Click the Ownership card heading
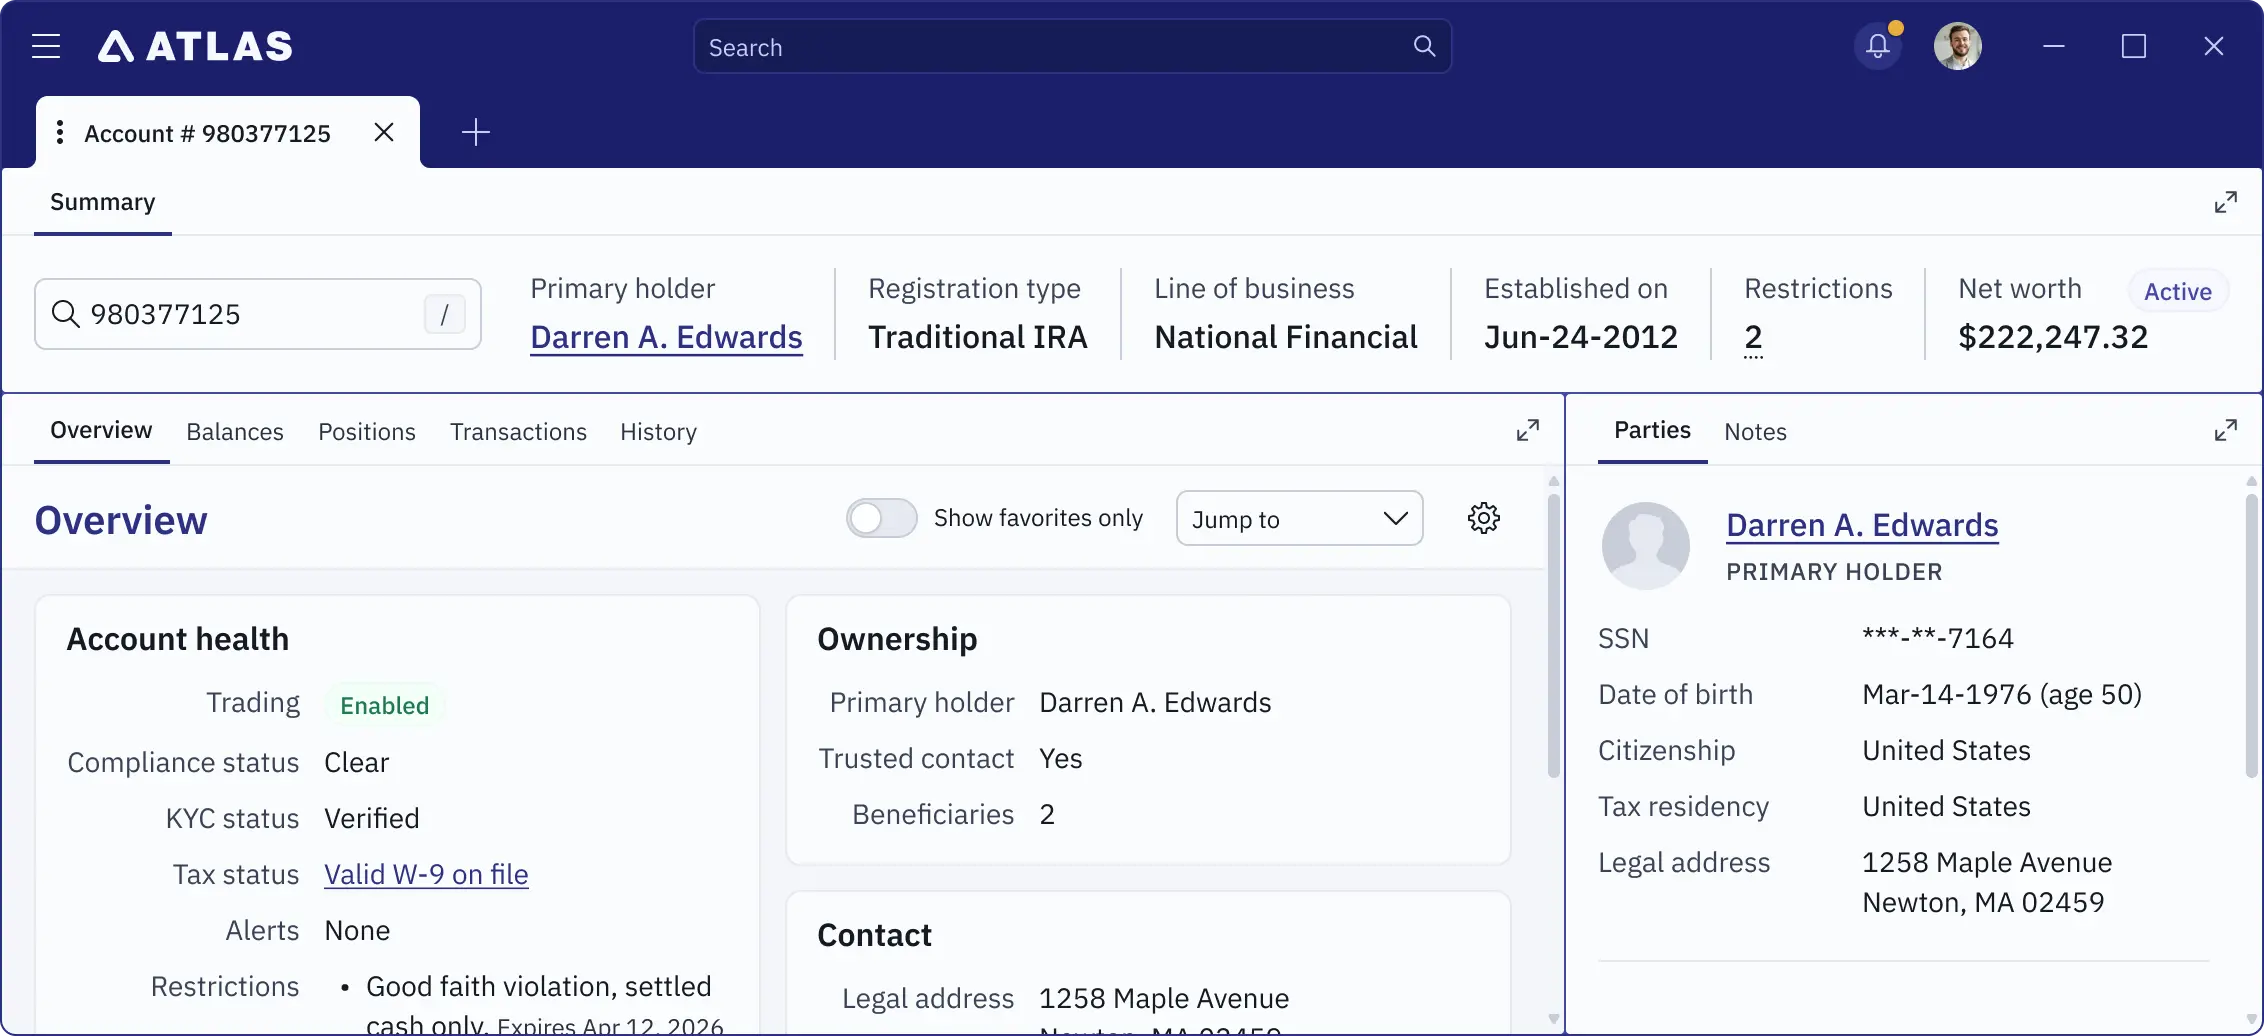This screenshot has height=1036, width=2264. 897,640
